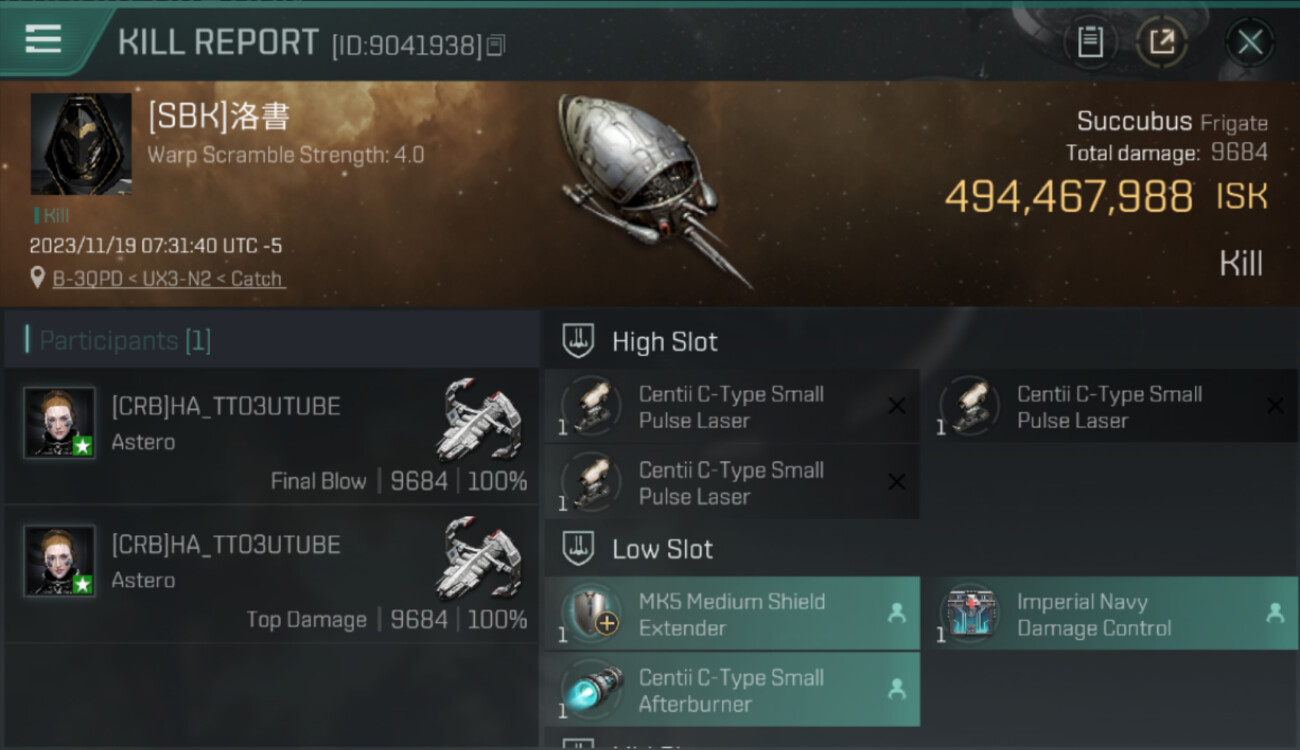This screenshot has height=750, width=1300.
Task: Open the hamburger menu
Action: (x=43, y=40)
